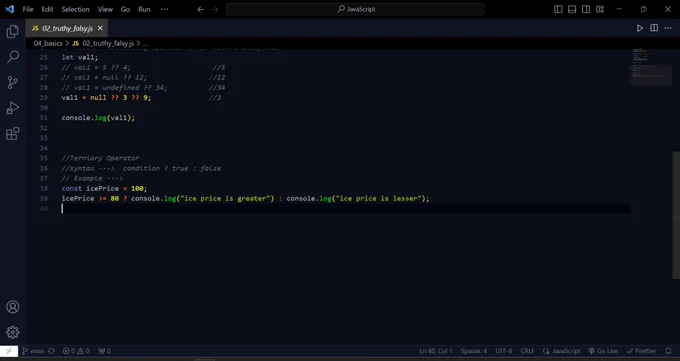The height and width of the screenshot is (361, 680).
Task: Open the Run and Debug view
Action: (x=13, y=108)
